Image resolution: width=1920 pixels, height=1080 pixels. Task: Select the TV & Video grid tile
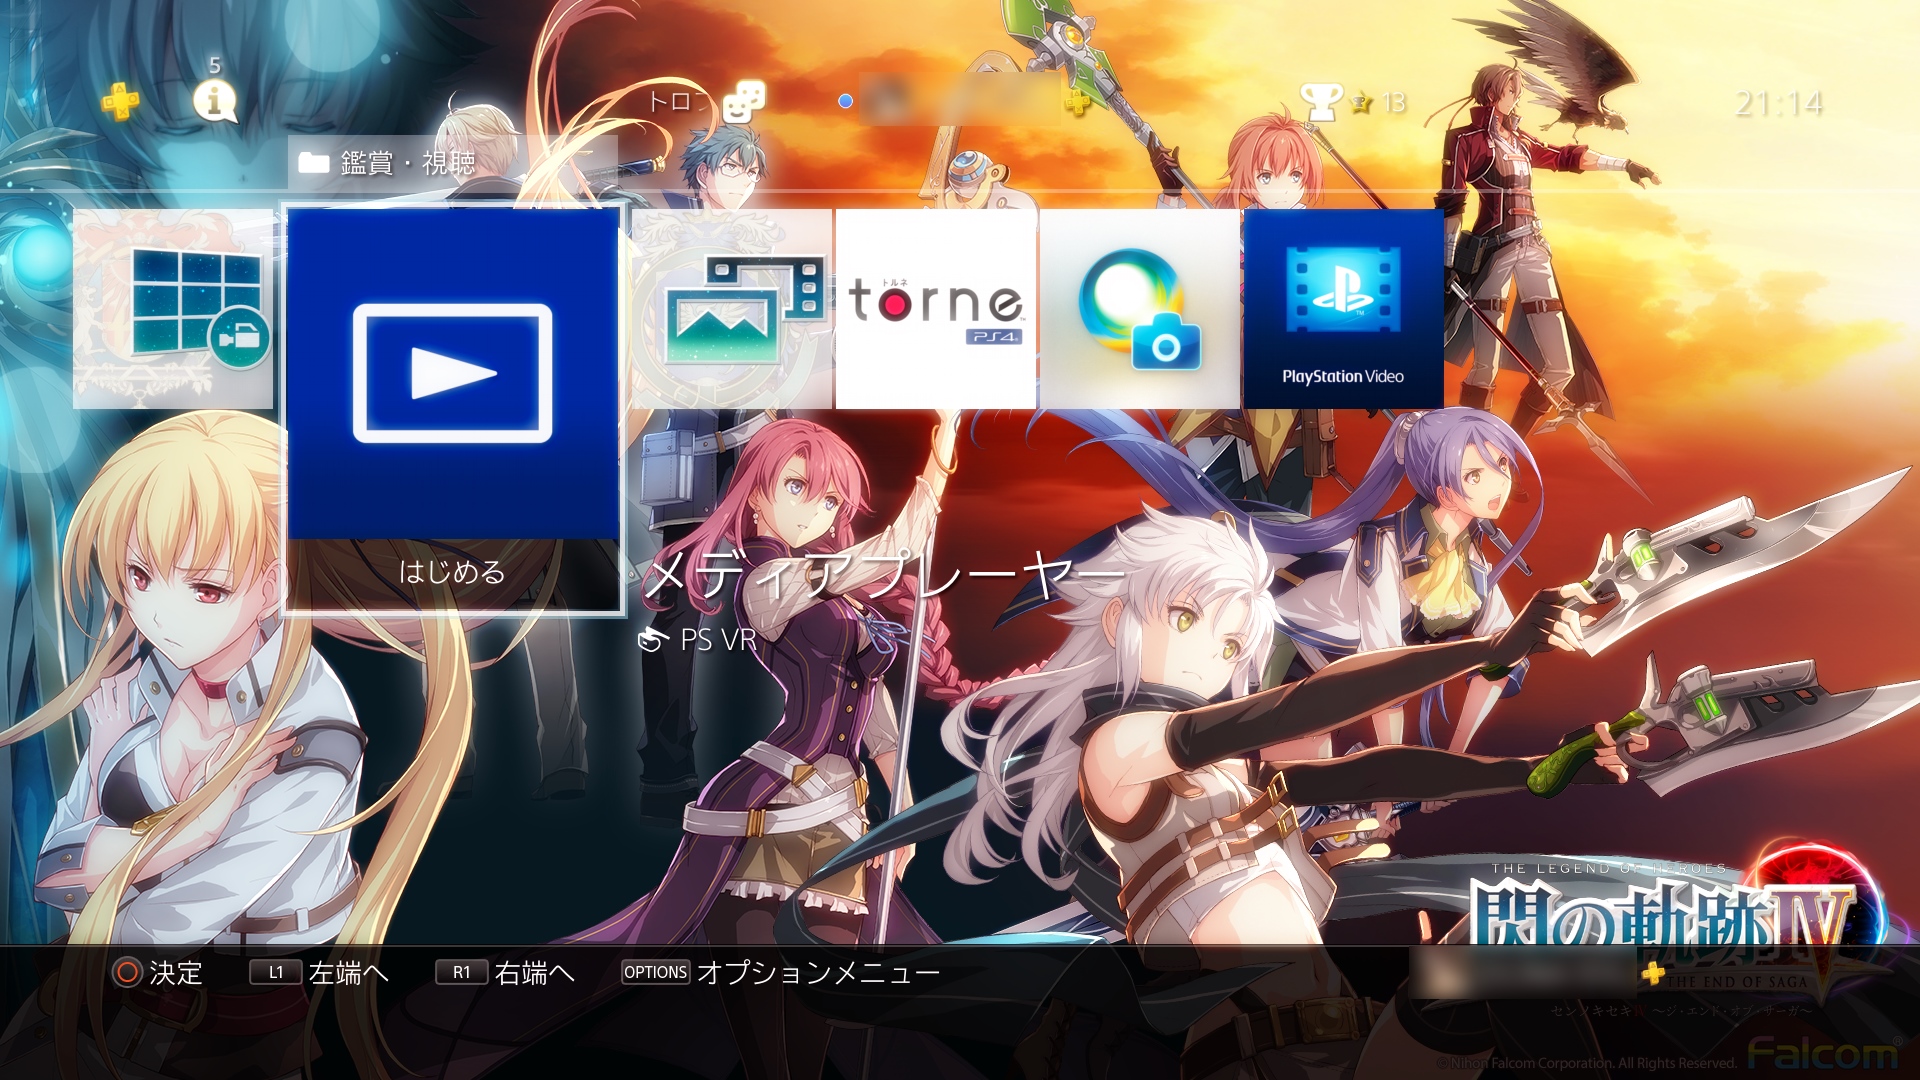pos(173,309)
